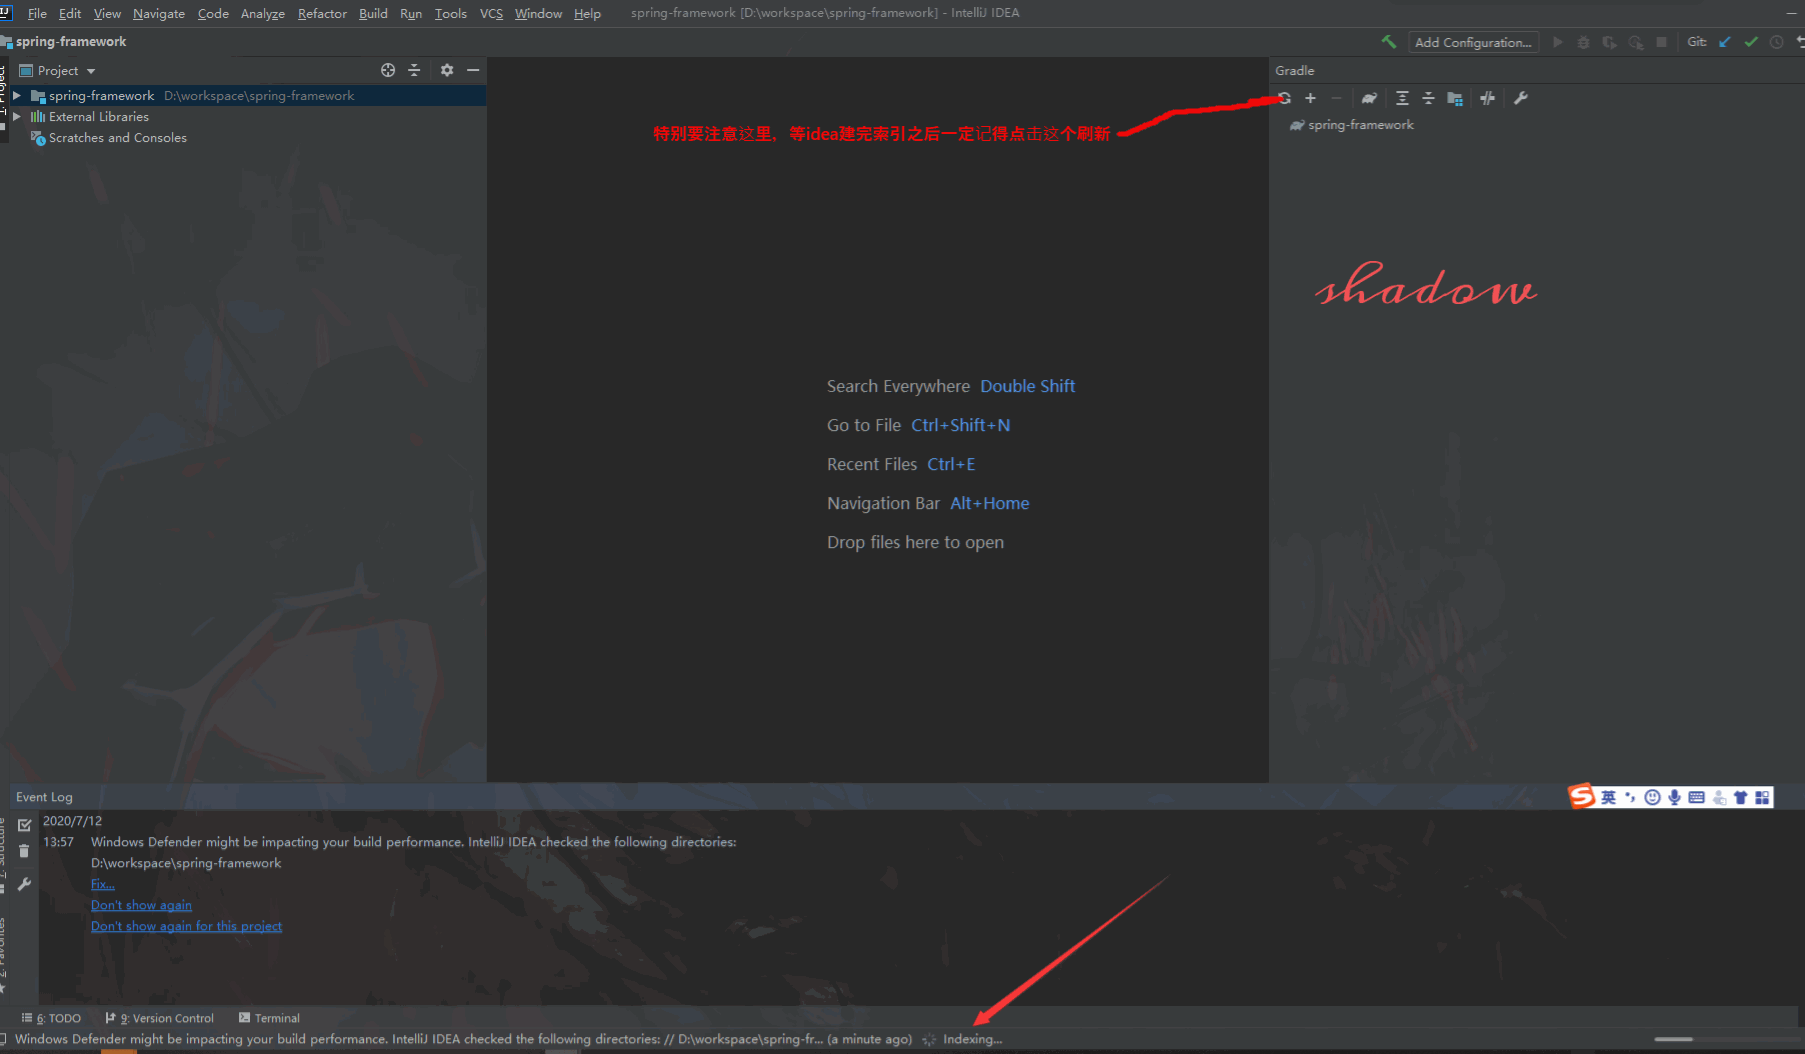The height and width of the screenshot is (1054, 1805).
Task: Open the Edit menu
Action: click(x=70, y=13)
